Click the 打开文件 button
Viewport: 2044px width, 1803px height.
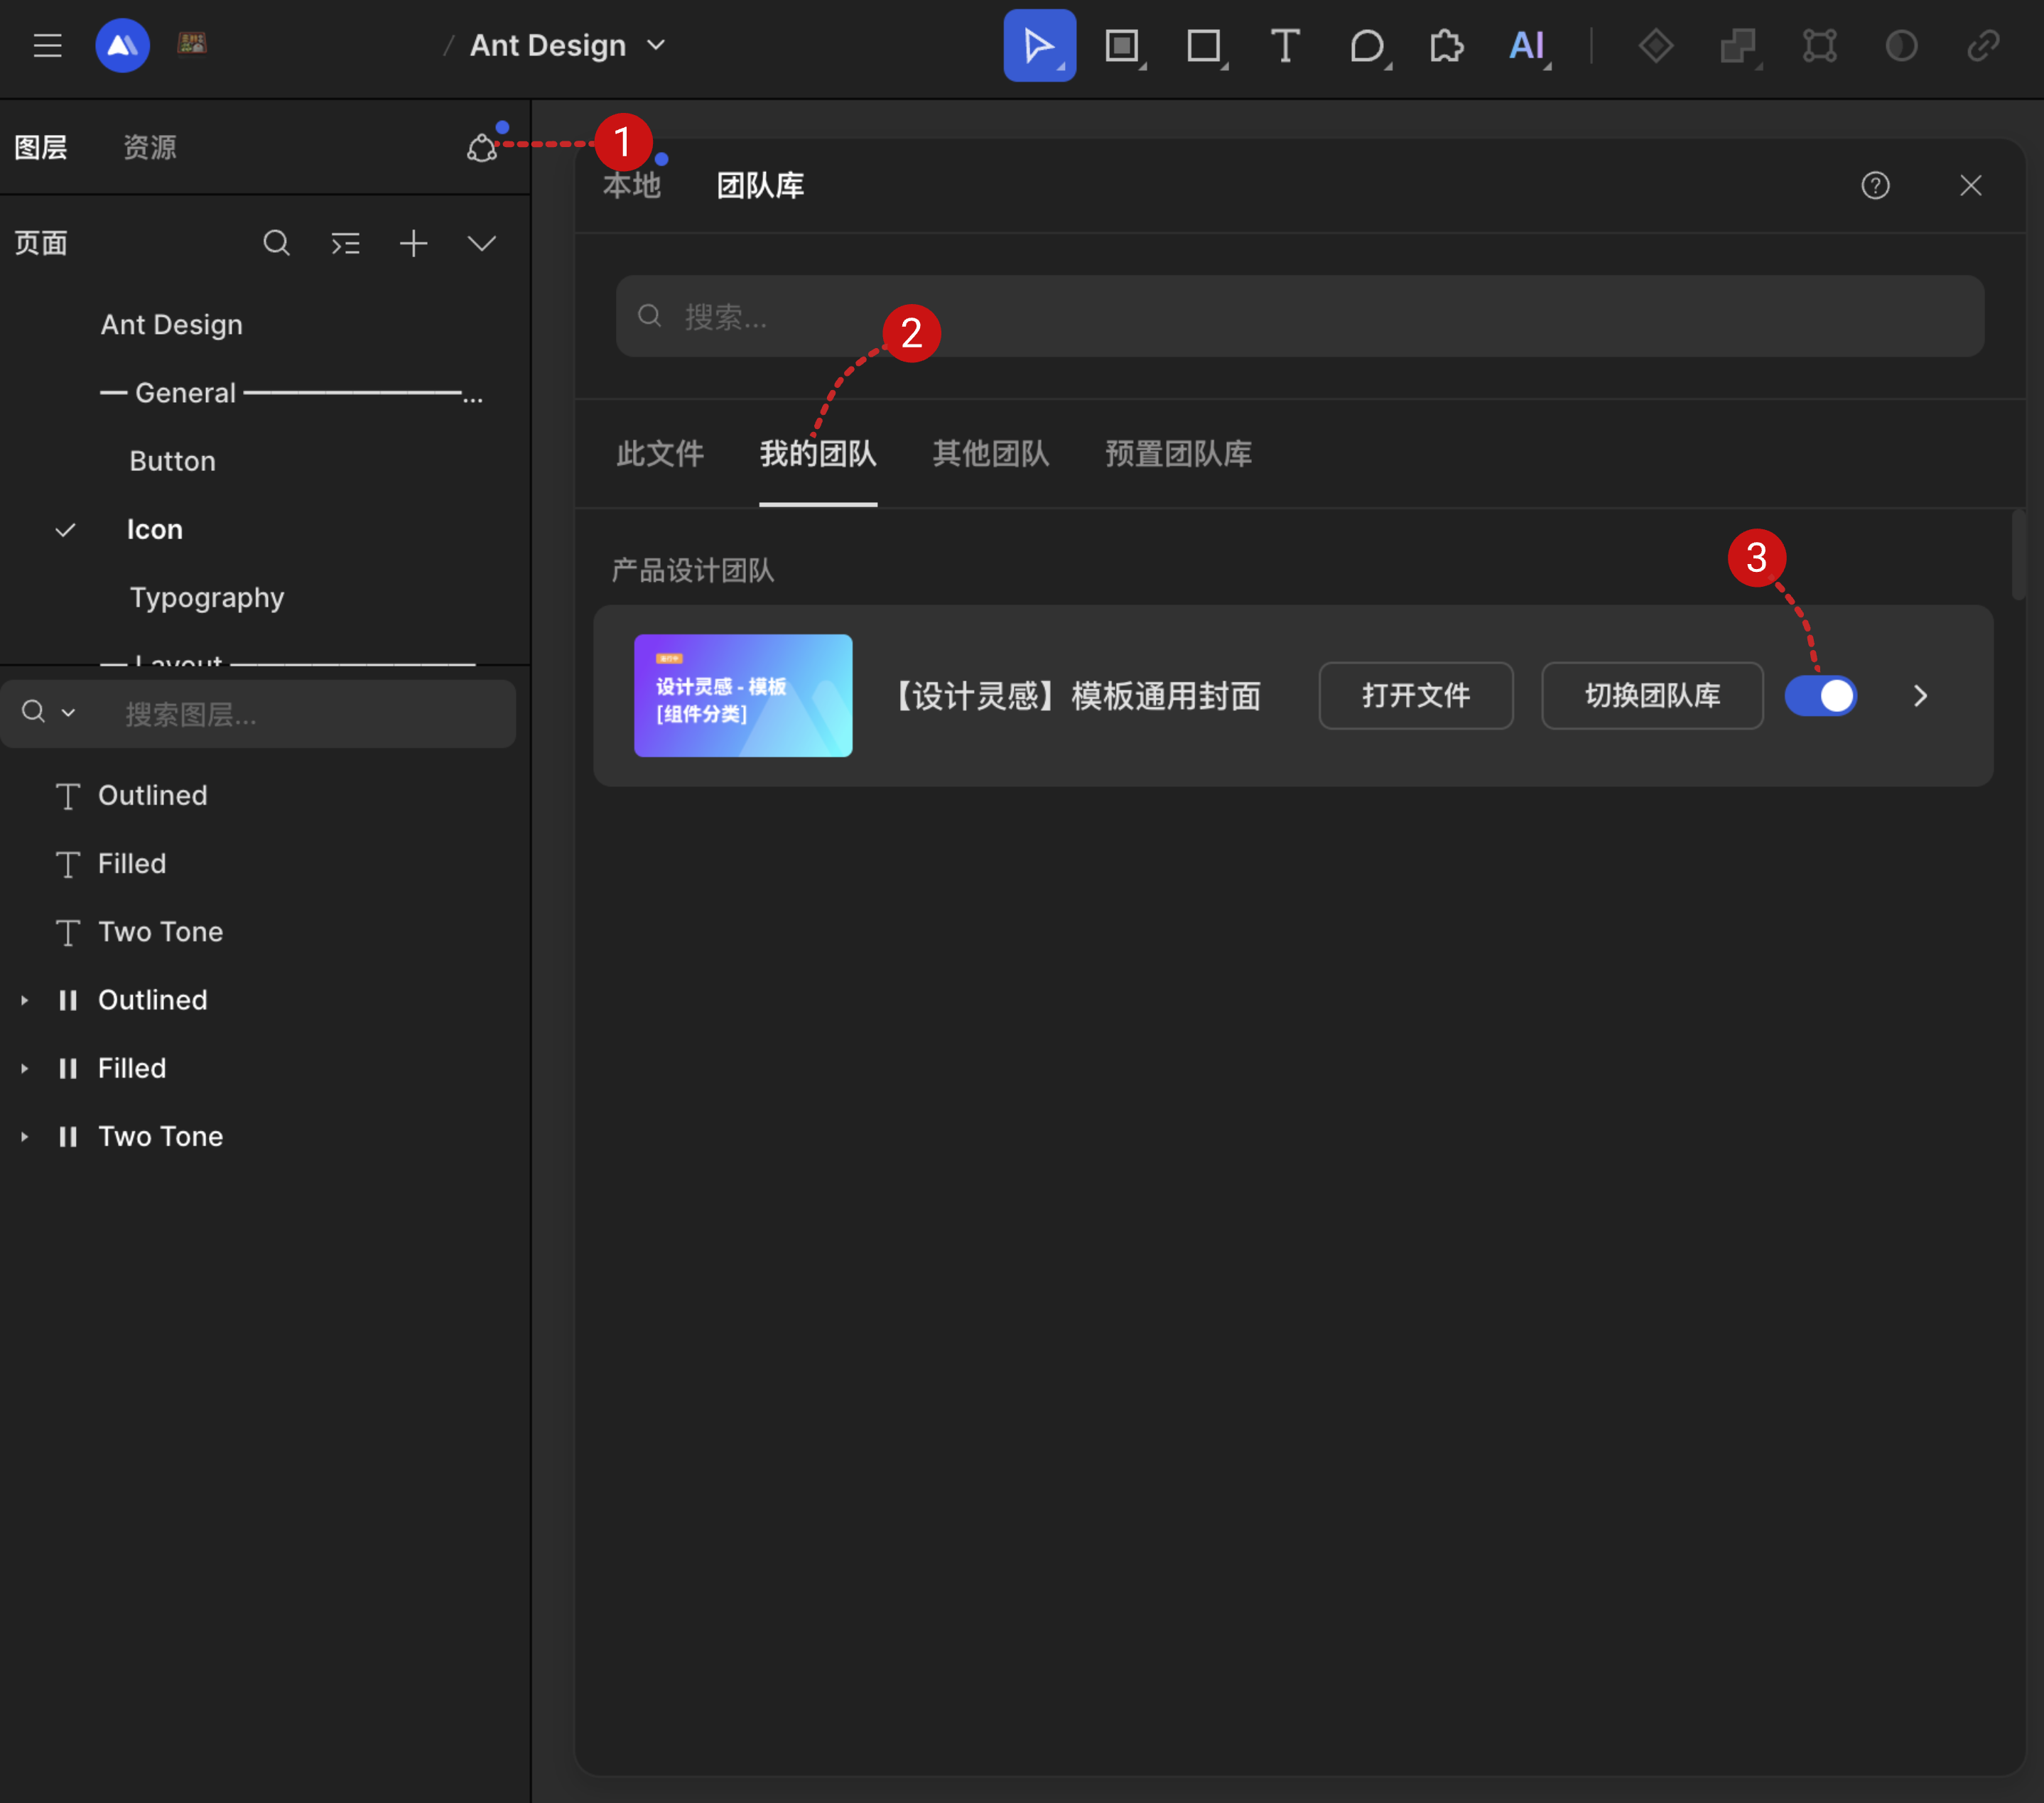click(1416, 696)
